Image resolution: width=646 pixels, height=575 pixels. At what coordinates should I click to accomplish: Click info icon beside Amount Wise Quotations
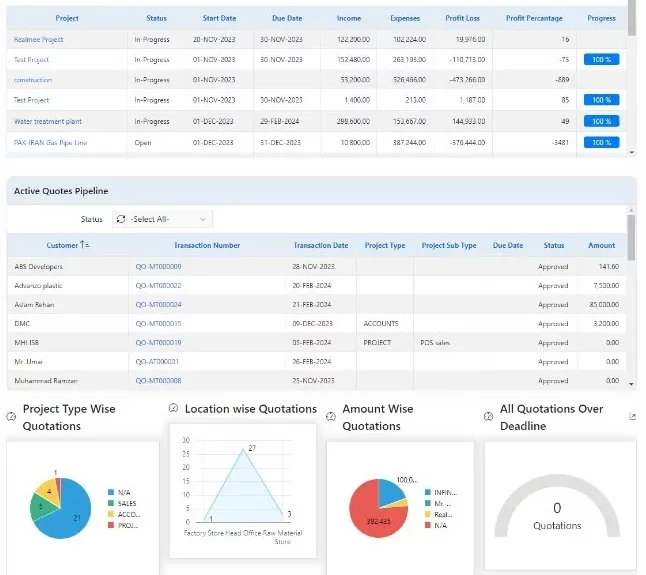(x=331, y=416)
